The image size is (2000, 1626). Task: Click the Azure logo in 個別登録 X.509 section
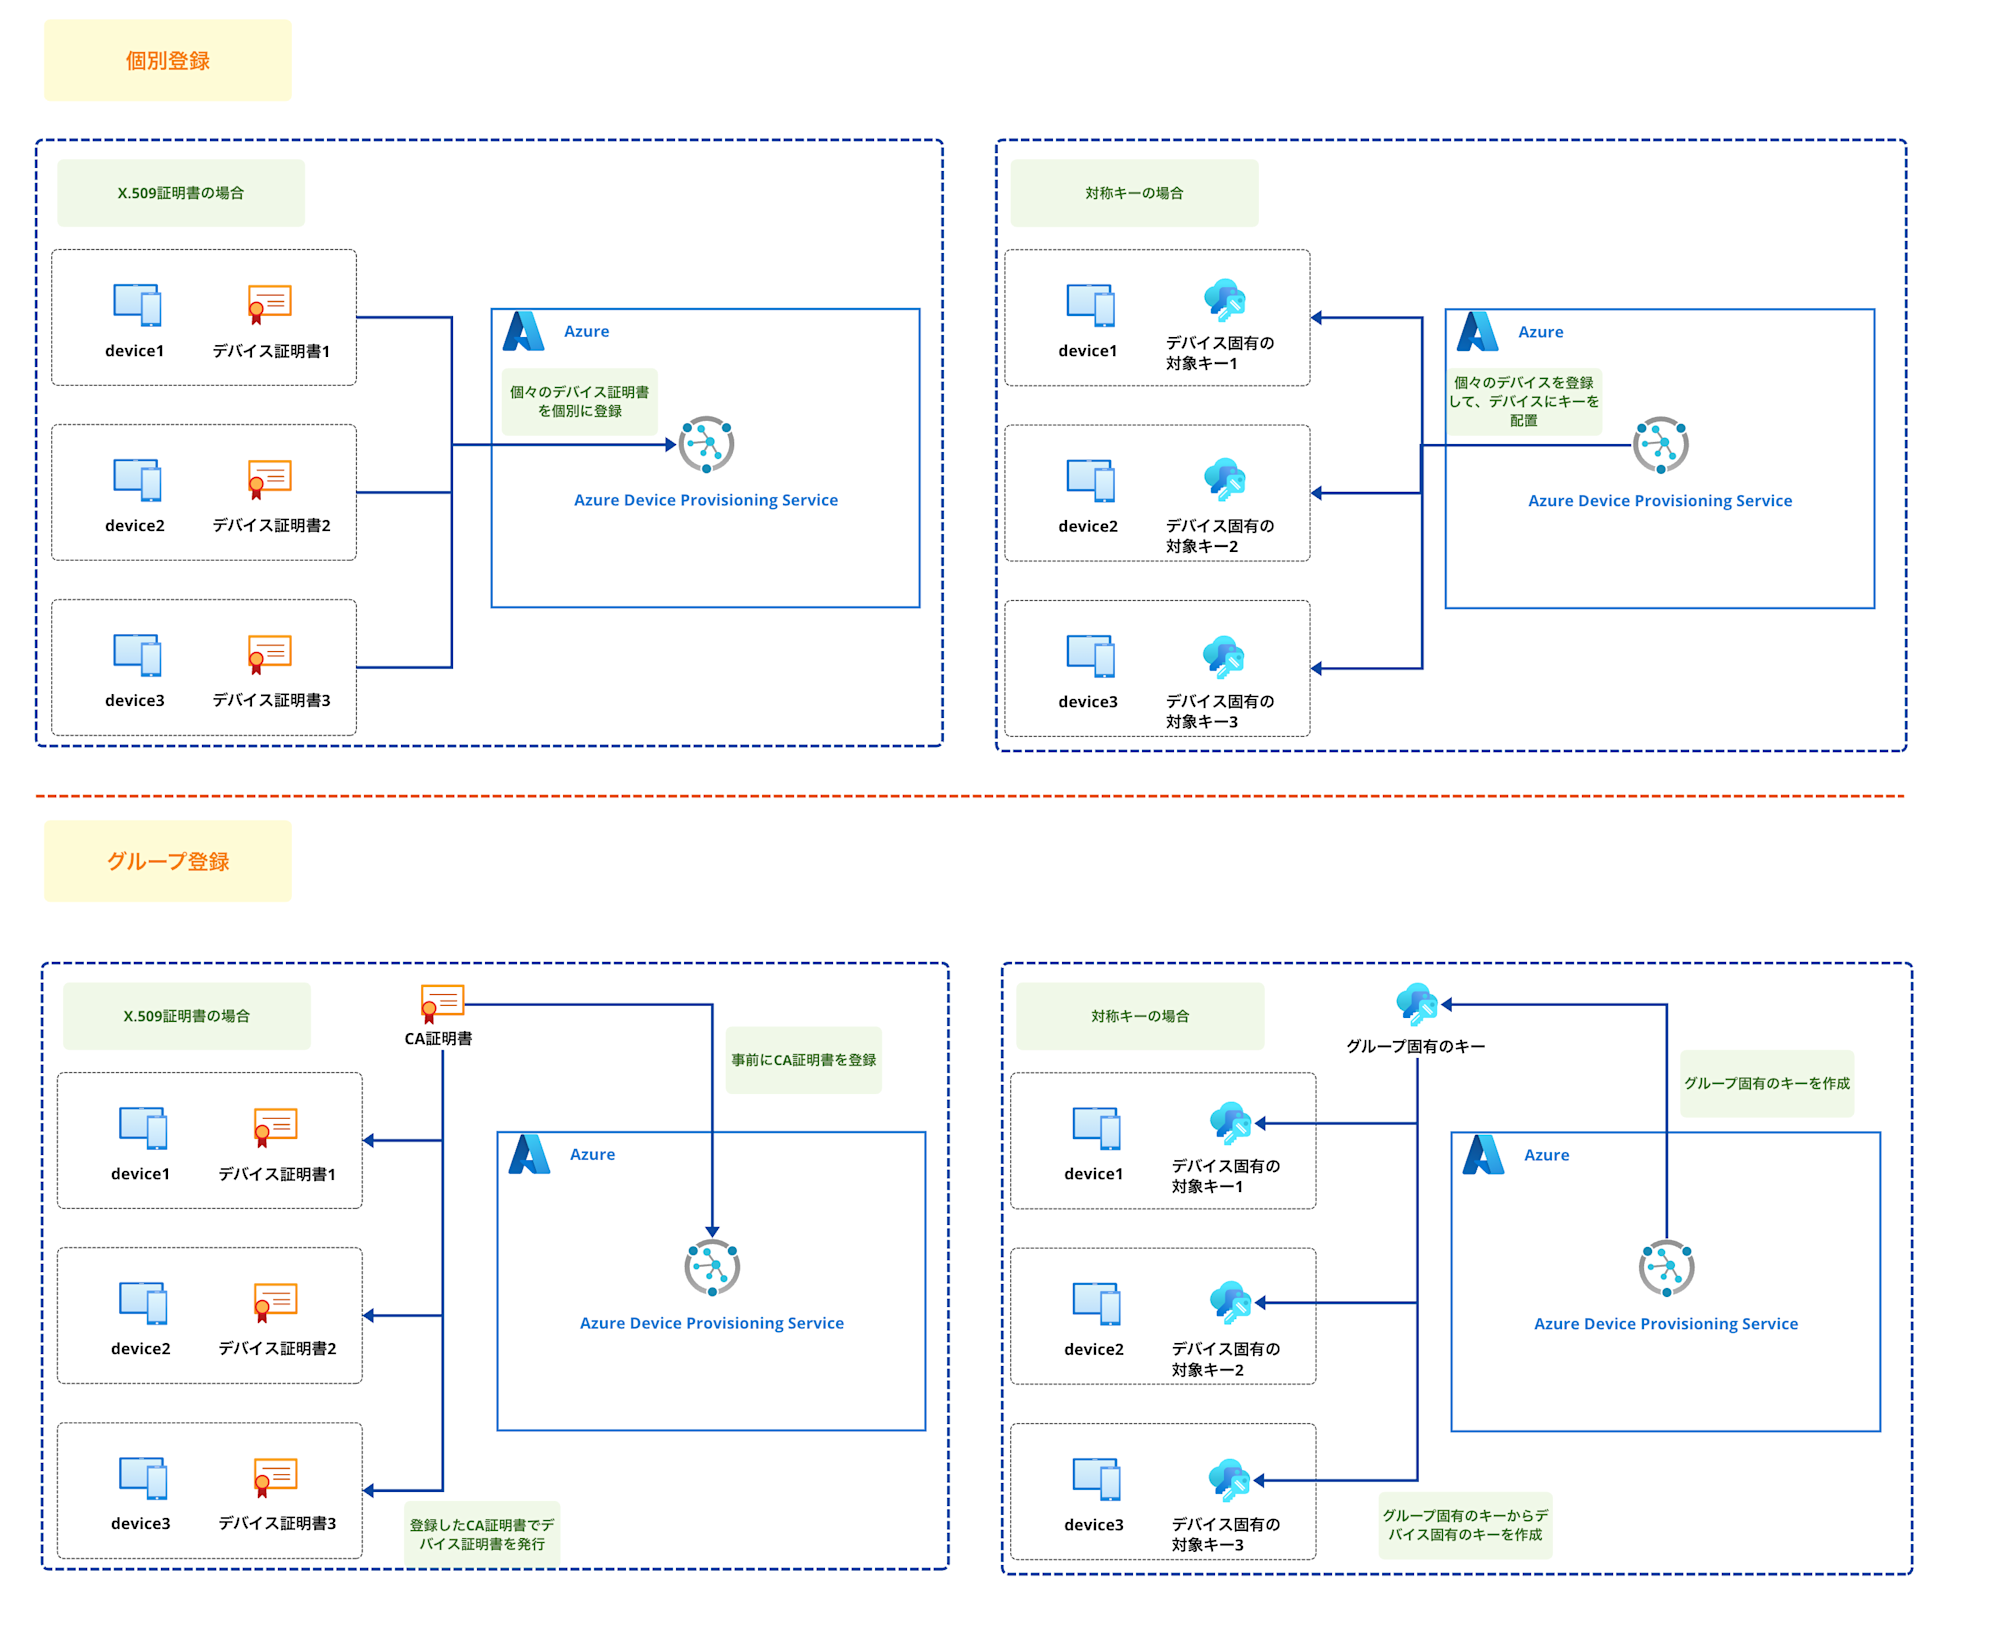[x=523, y=331]
